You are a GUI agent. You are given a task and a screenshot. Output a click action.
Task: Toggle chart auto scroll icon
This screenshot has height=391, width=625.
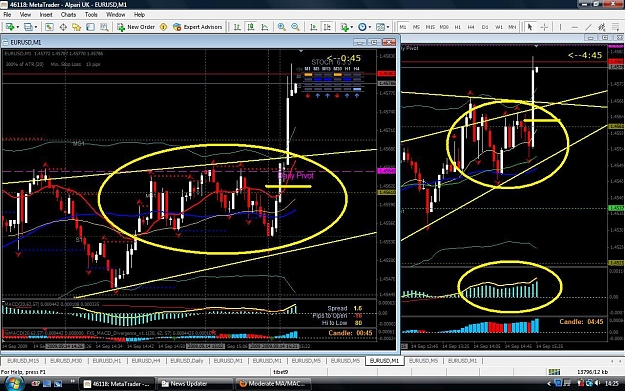click(313, 27)
